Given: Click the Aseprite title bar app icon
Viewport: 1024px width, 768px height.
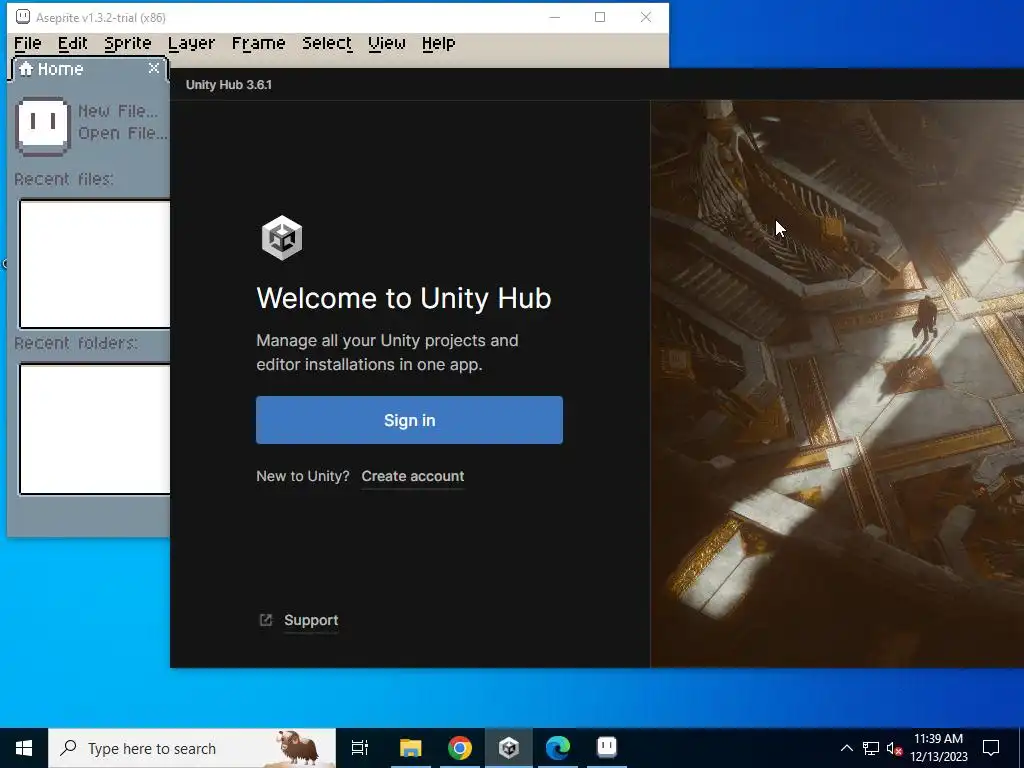Looking at the screenshot, I should click(x=23, y=17).
